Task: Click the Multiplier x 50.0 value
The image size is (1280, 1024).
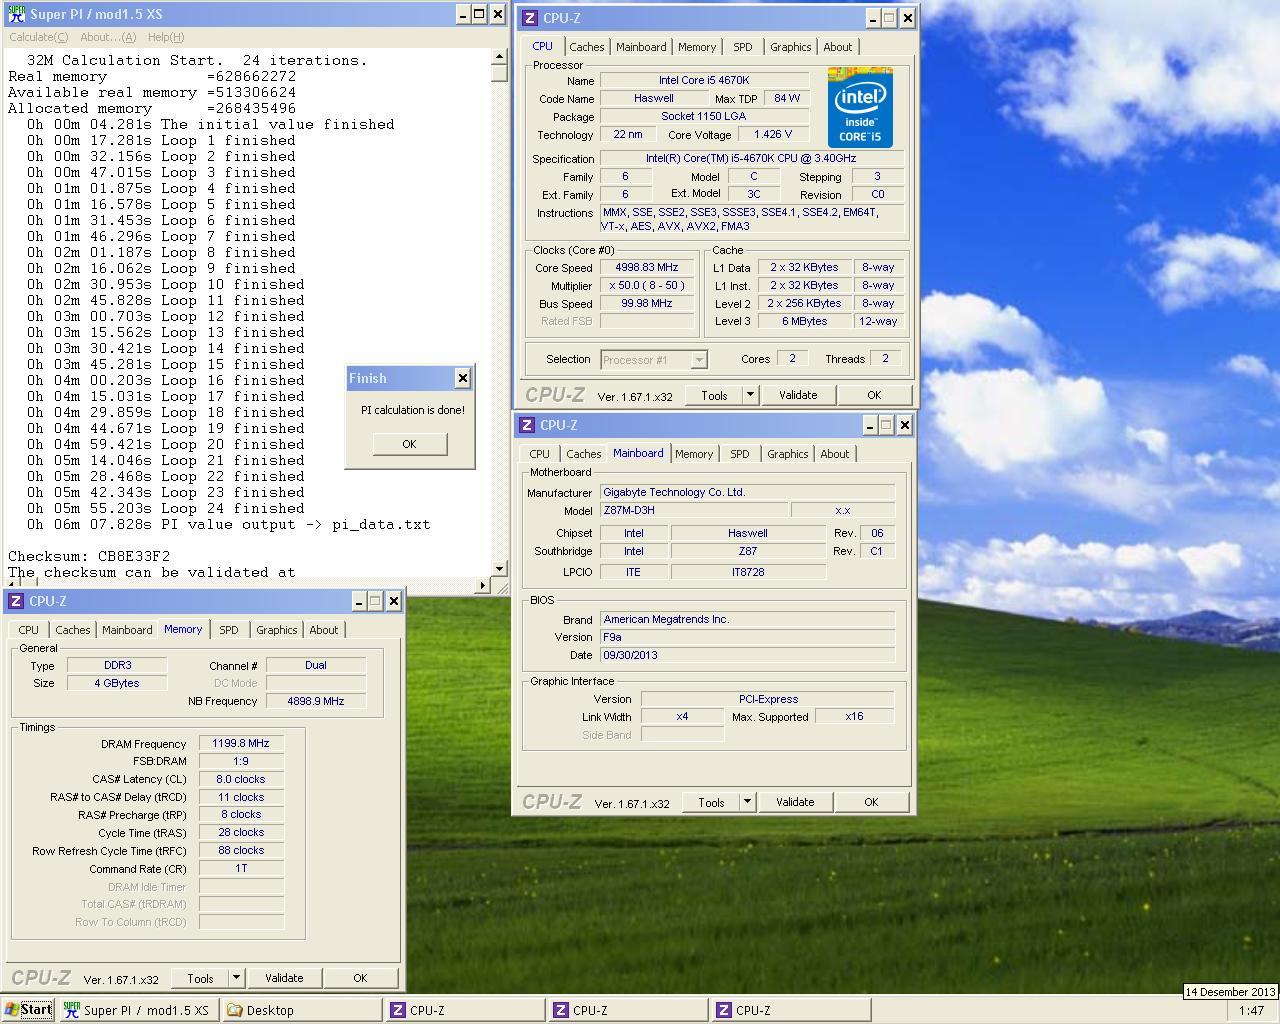Action: (647, 286)
